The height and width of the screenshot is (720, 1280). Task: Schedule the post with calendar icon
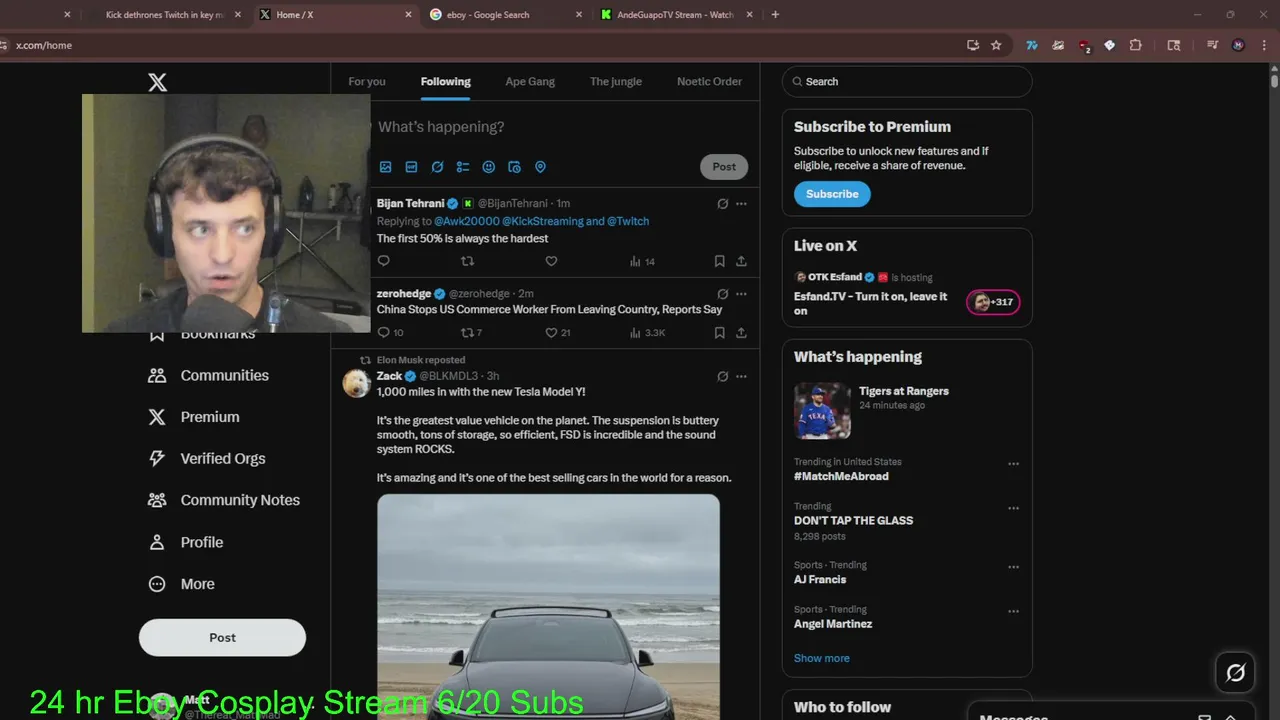coord(515,167)
